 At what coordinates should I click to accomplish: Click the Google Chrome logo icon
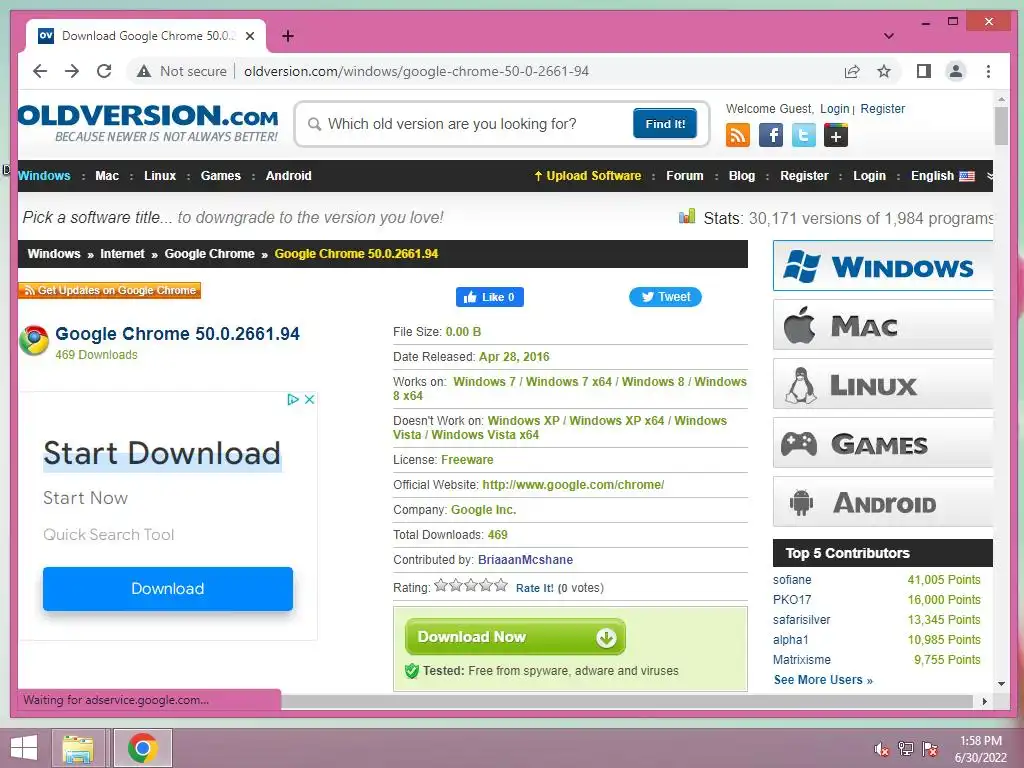click(x=34, y=340)
